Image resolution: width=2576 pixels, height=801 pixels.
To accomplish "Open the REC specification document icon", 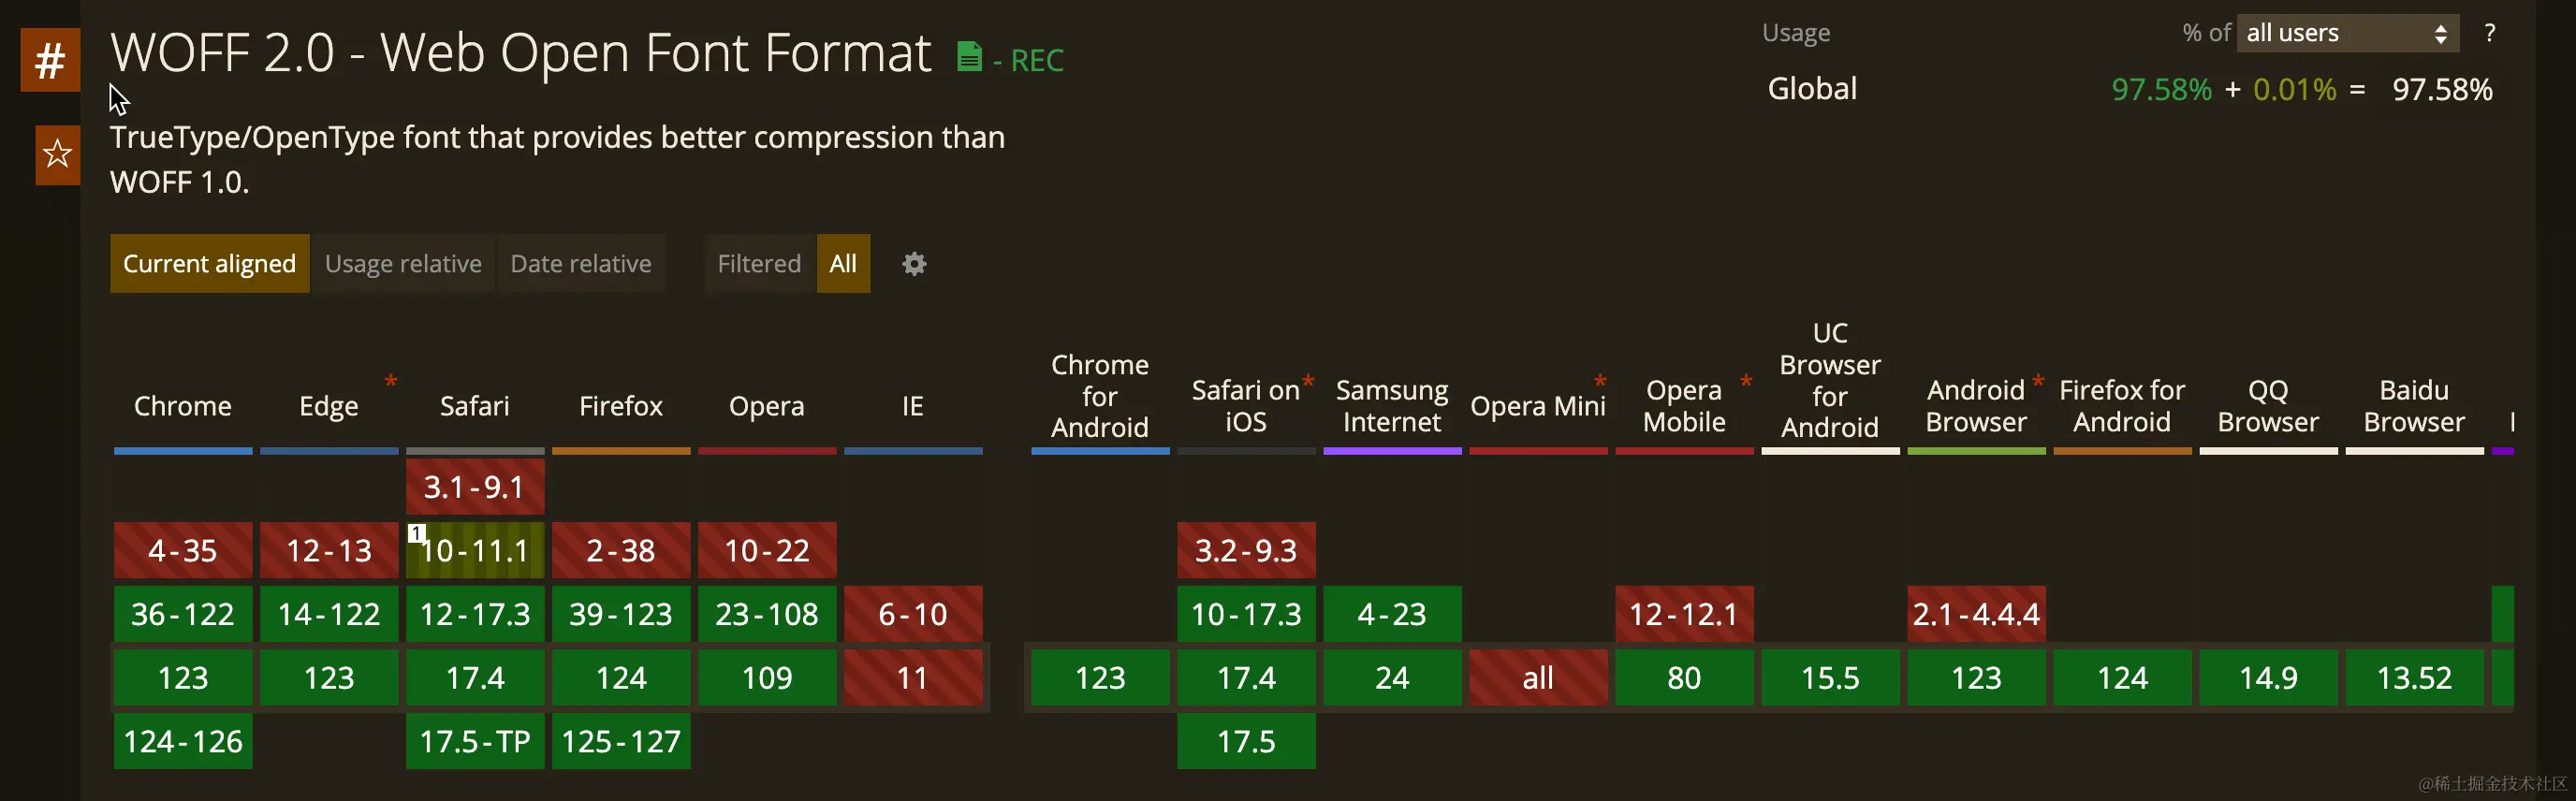I will [968, 57].
